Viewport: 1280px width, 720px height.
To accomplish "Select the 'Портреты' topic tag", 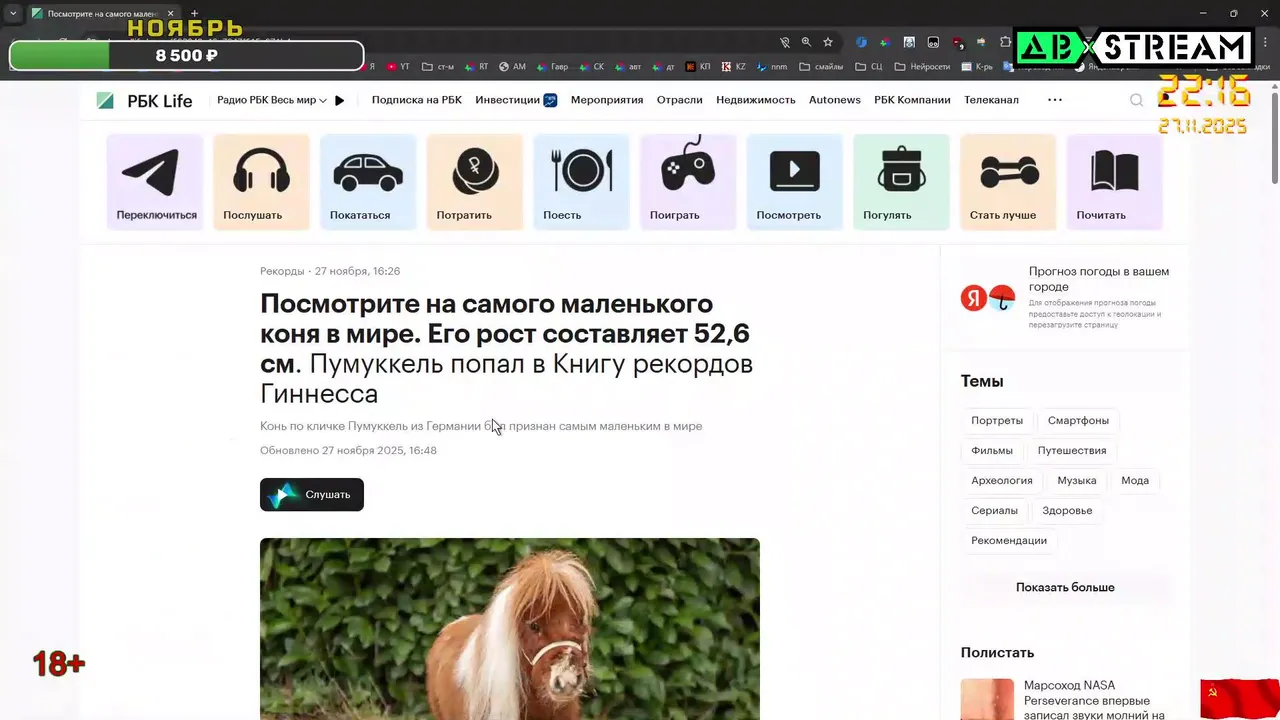I will (997, 420).
